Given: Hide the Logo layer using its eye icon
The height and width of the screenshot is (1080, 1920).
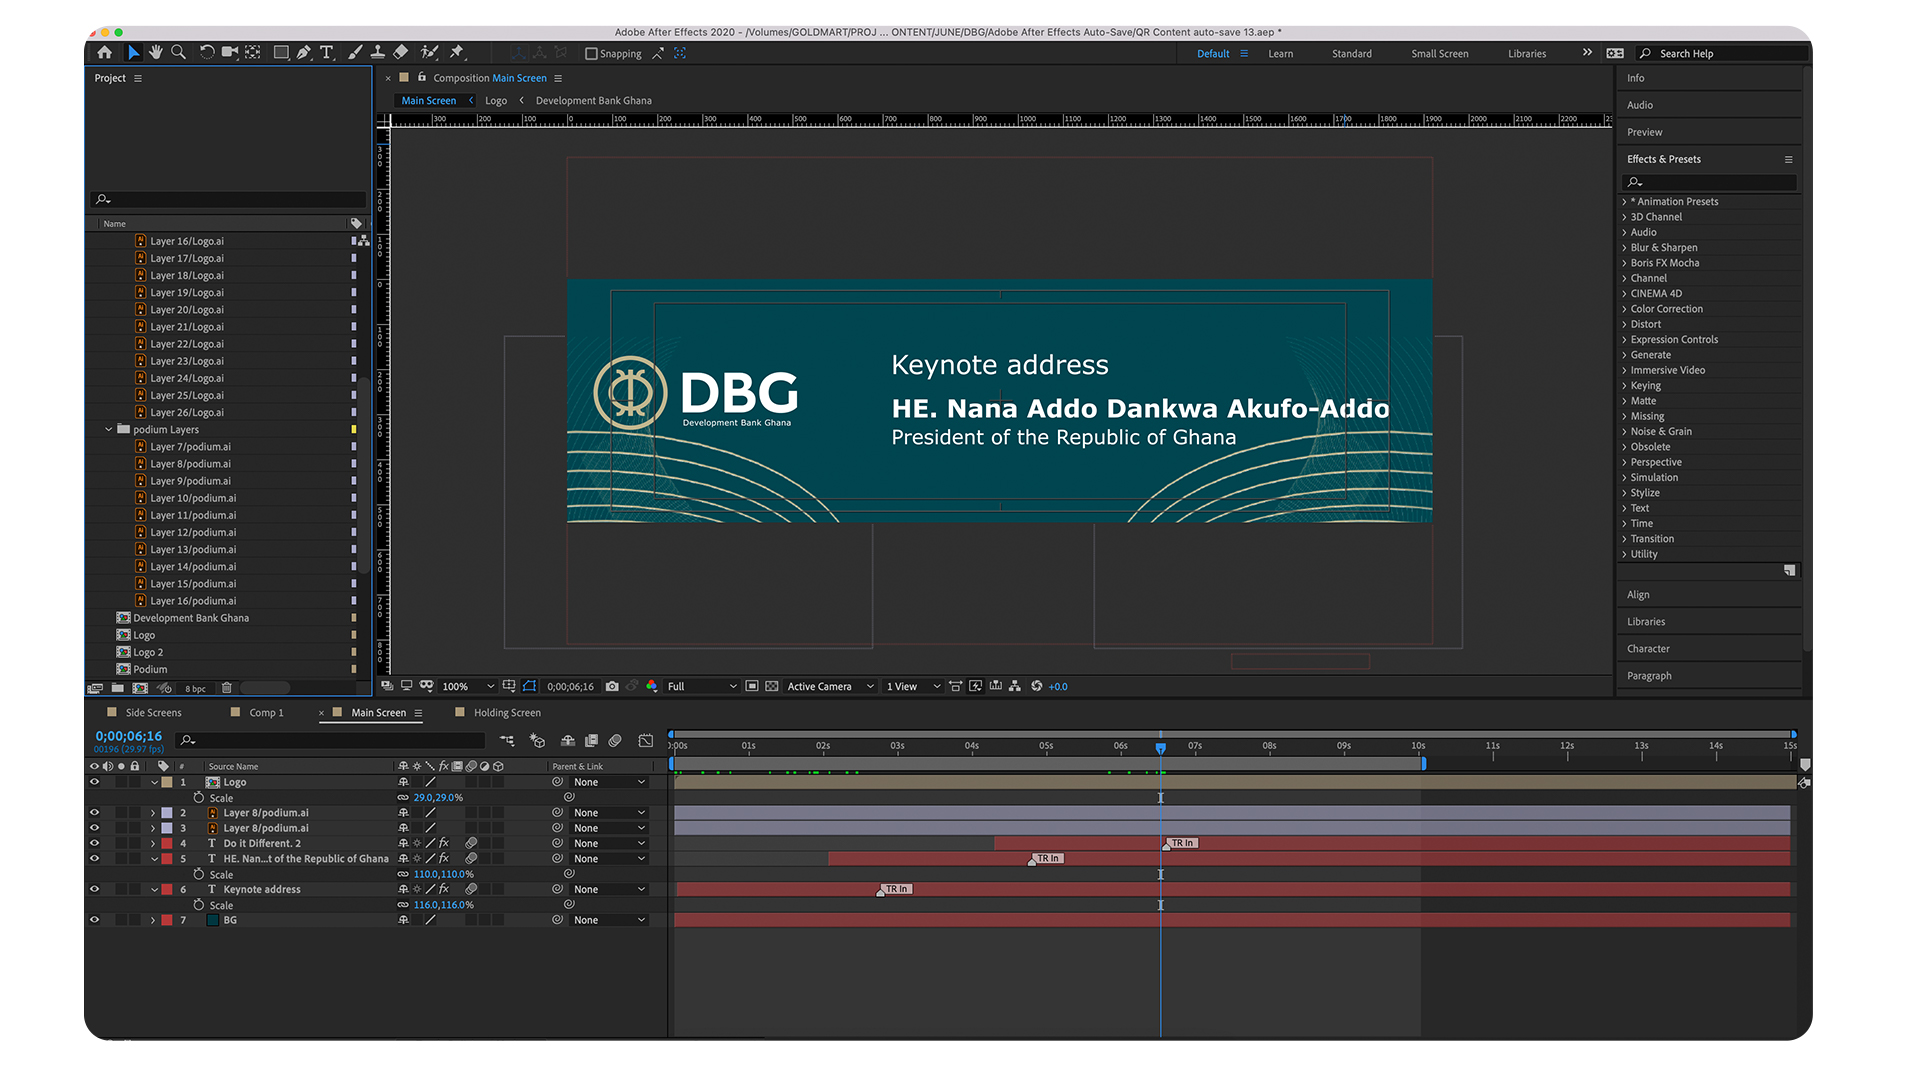Looking at the screenshot, I should coord(95,783).
